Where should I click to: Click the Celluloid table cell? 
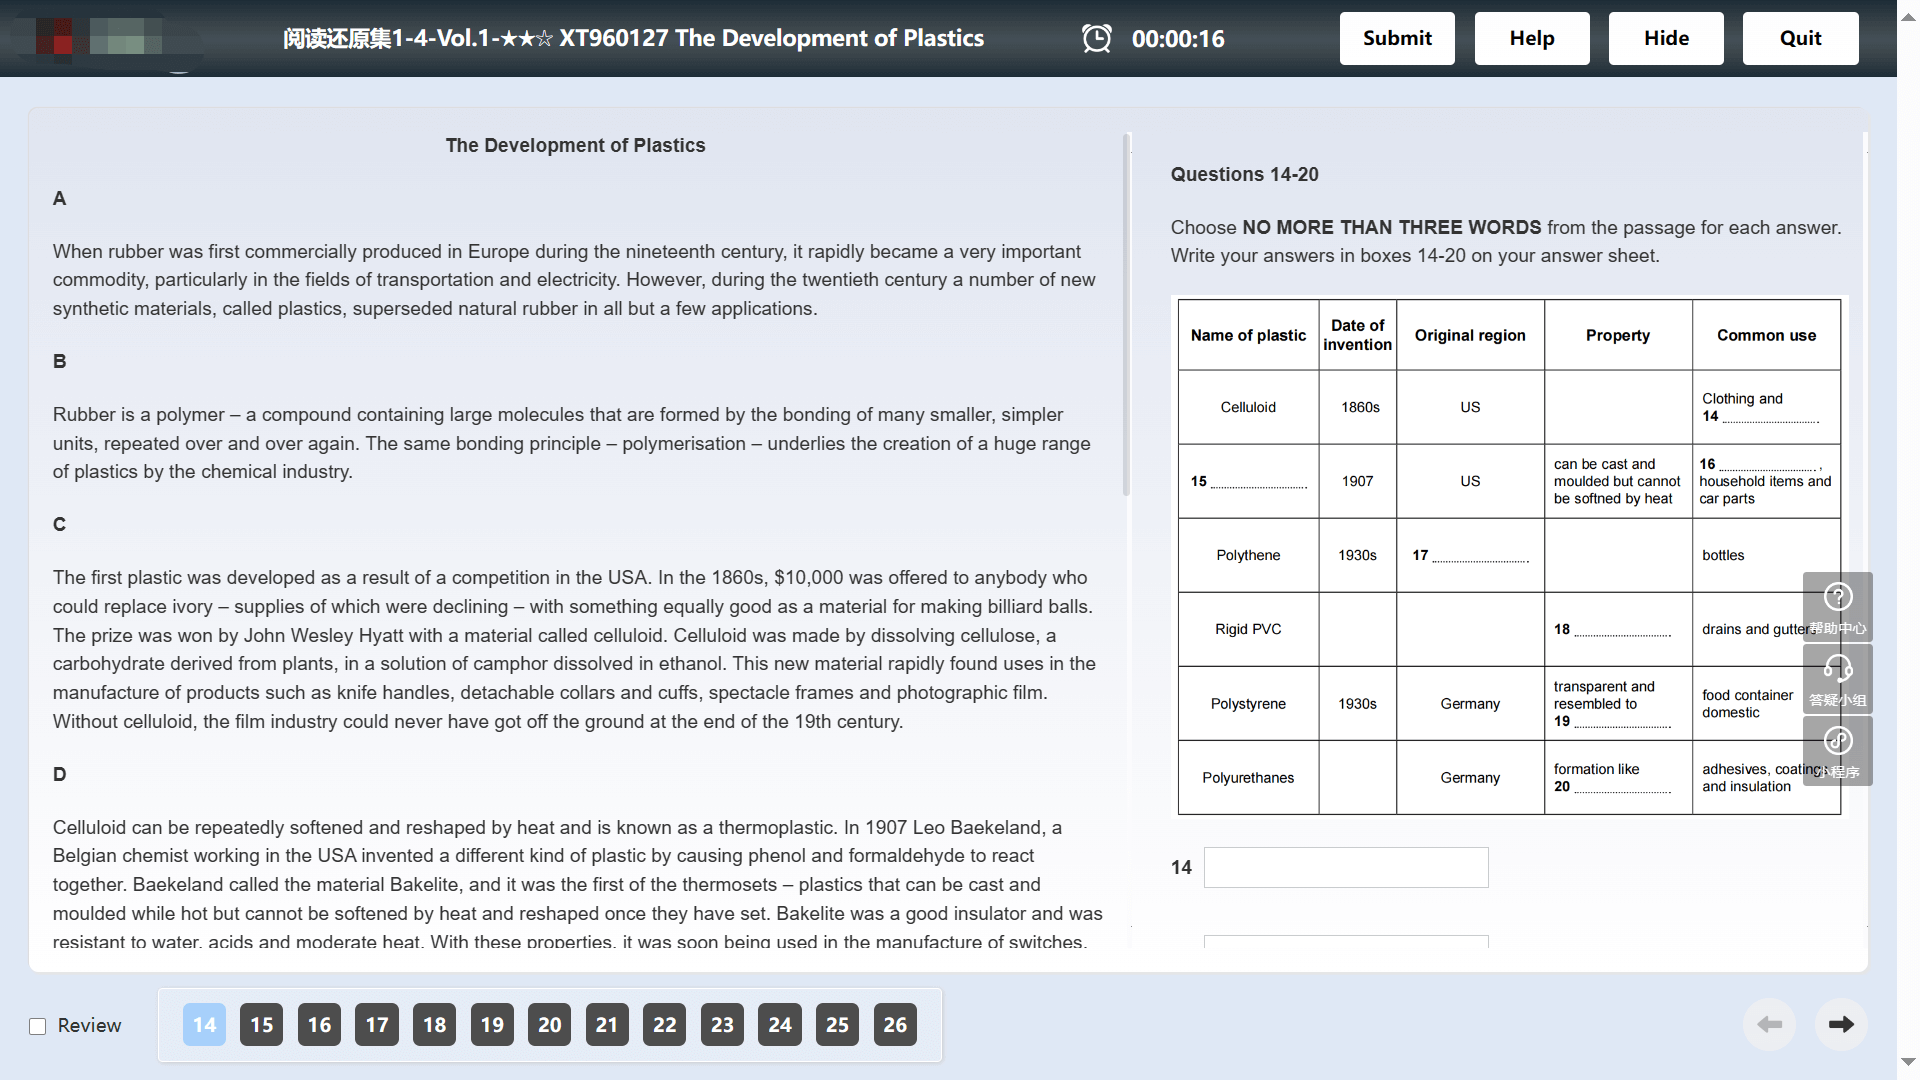[x=1248, y=407]
